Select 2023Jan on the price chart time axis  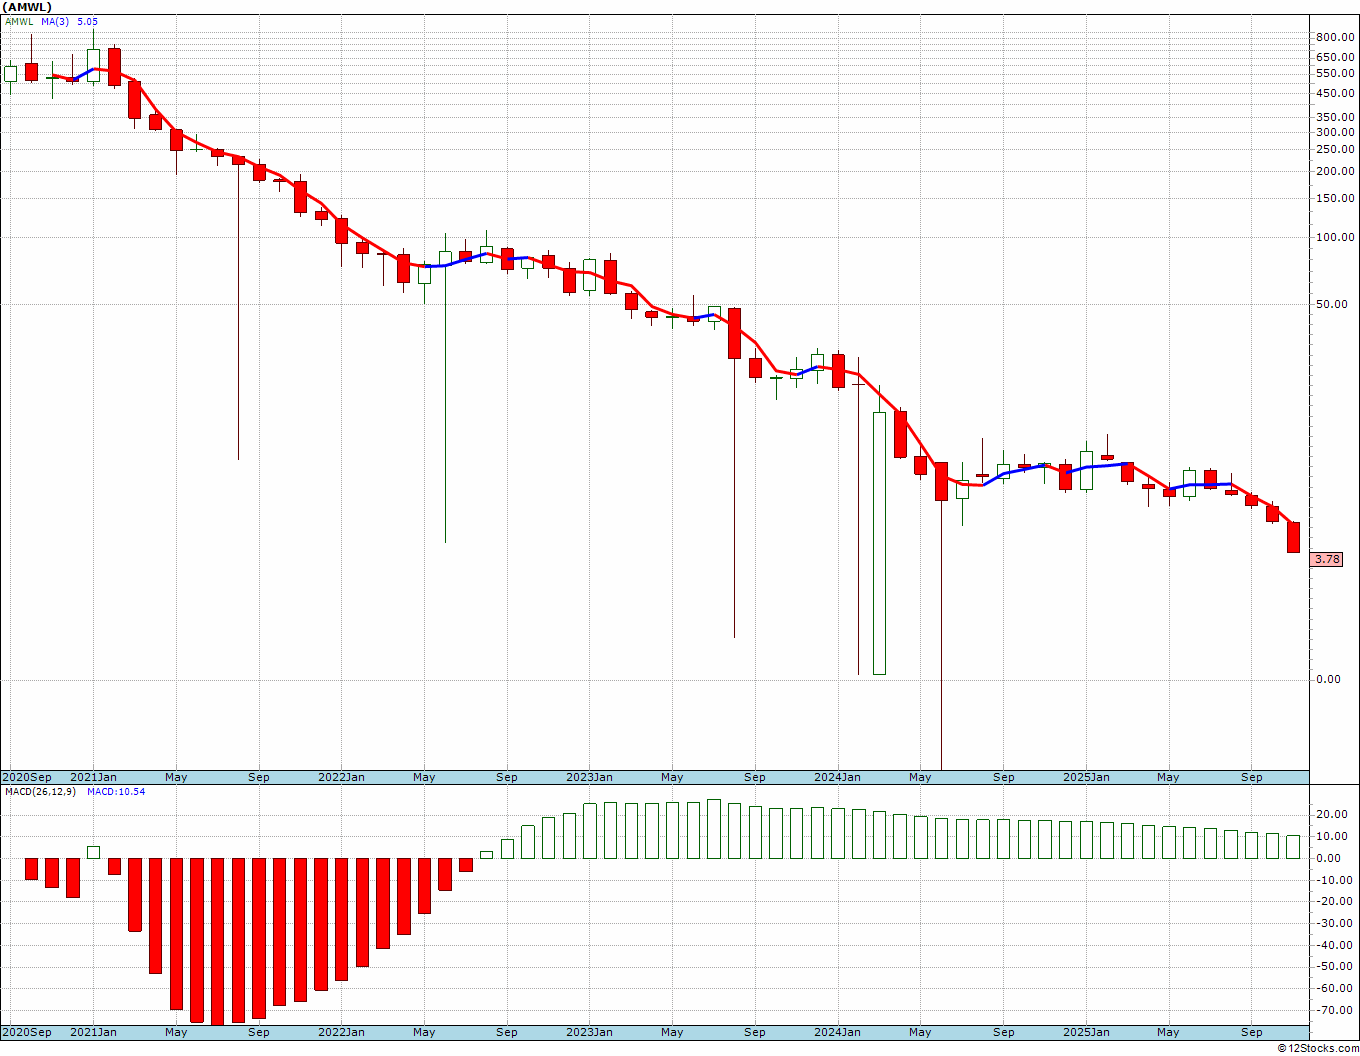[x=589, y=777]
